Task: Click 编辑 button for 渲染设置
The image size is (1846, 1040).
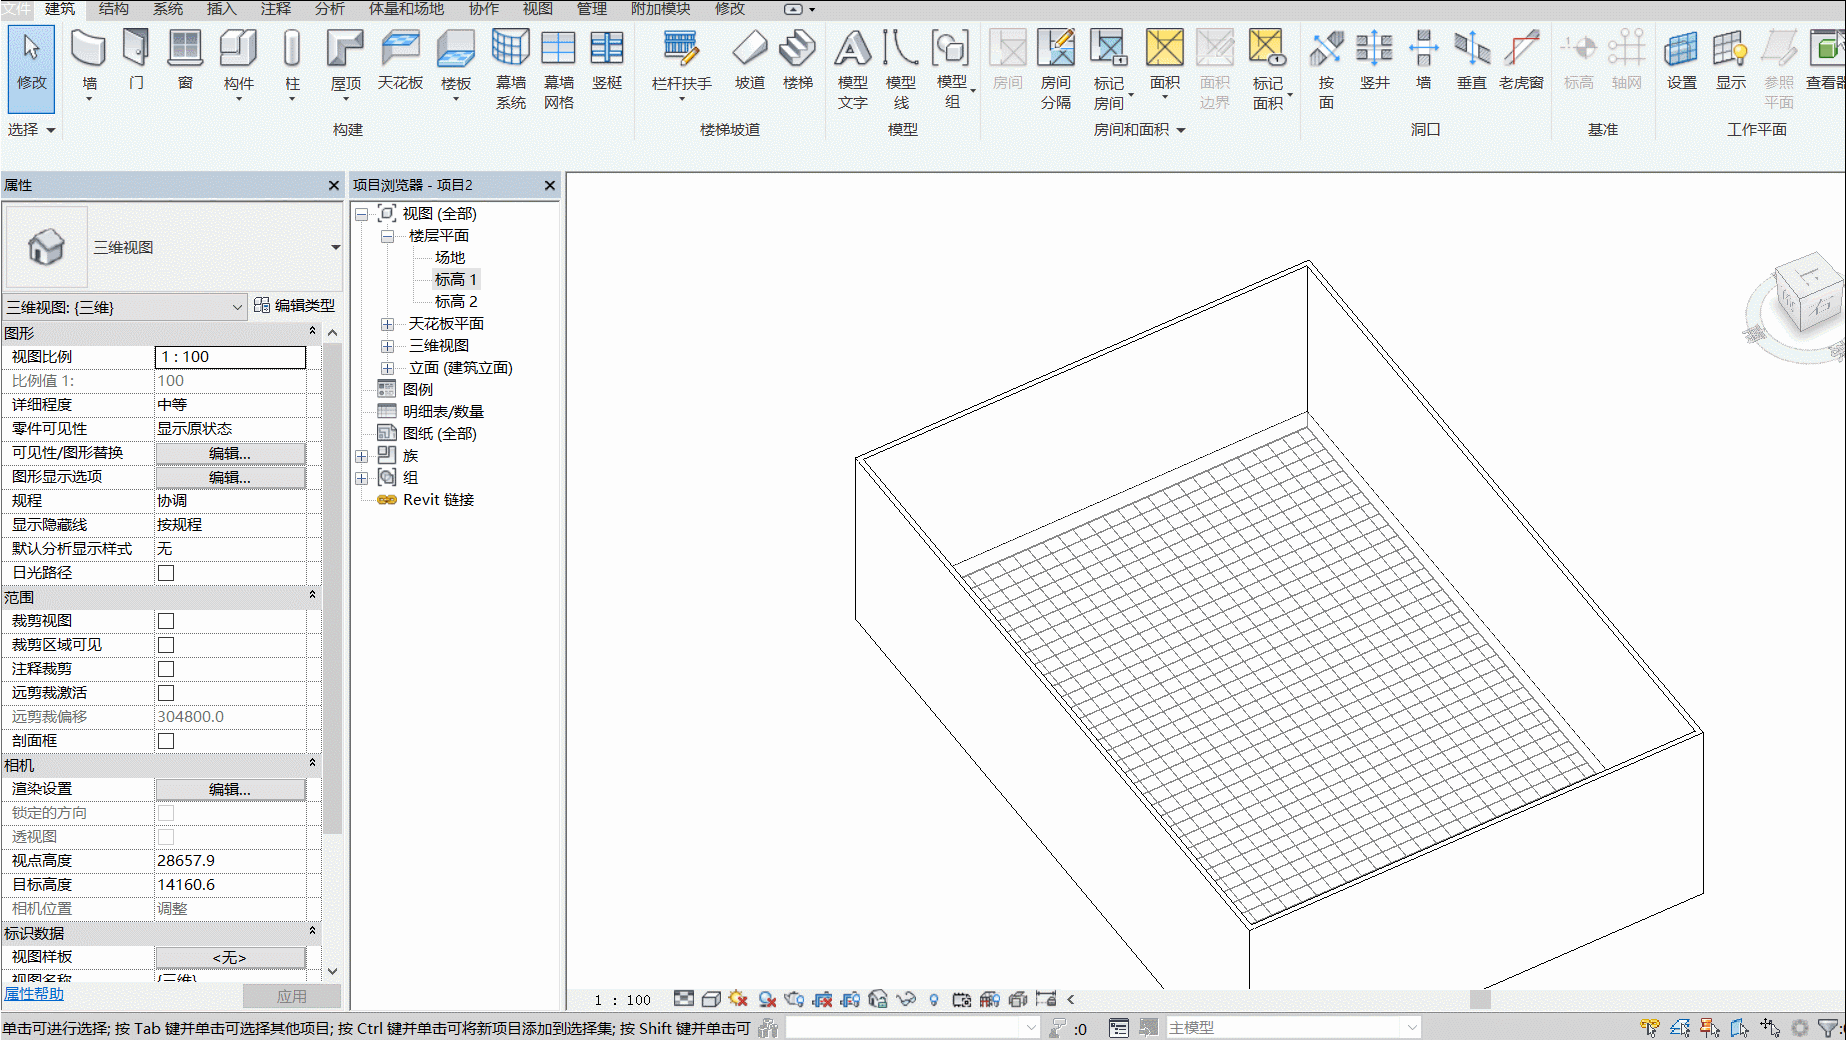Action: coord(230,789)
